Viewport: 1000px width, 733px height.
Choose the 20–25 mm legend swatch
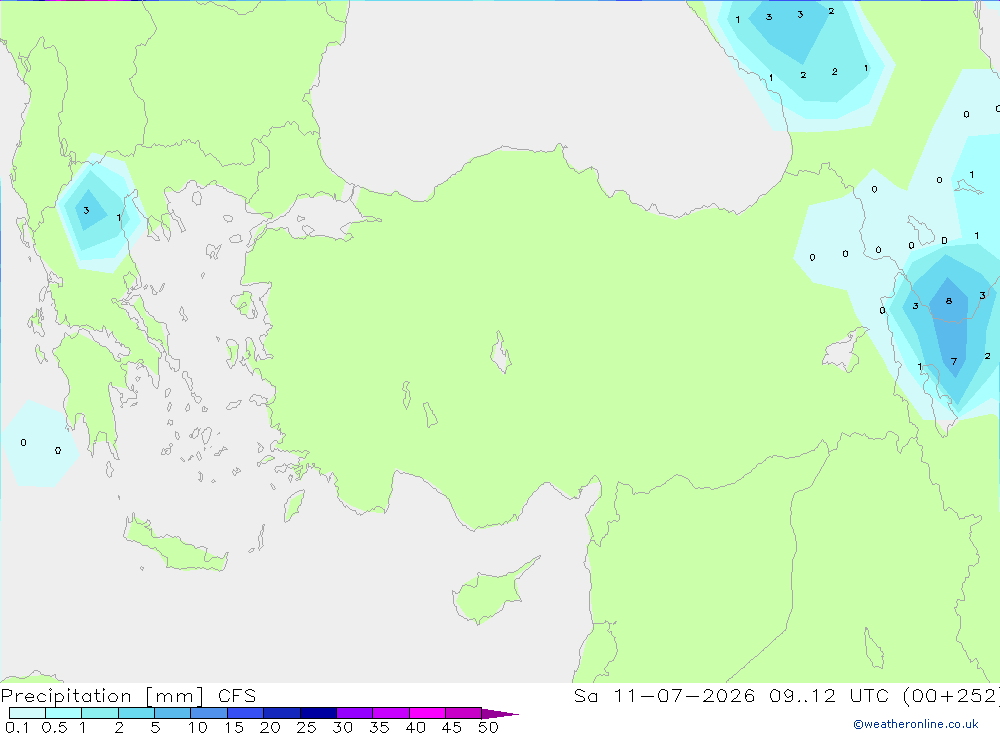point(281,713)
